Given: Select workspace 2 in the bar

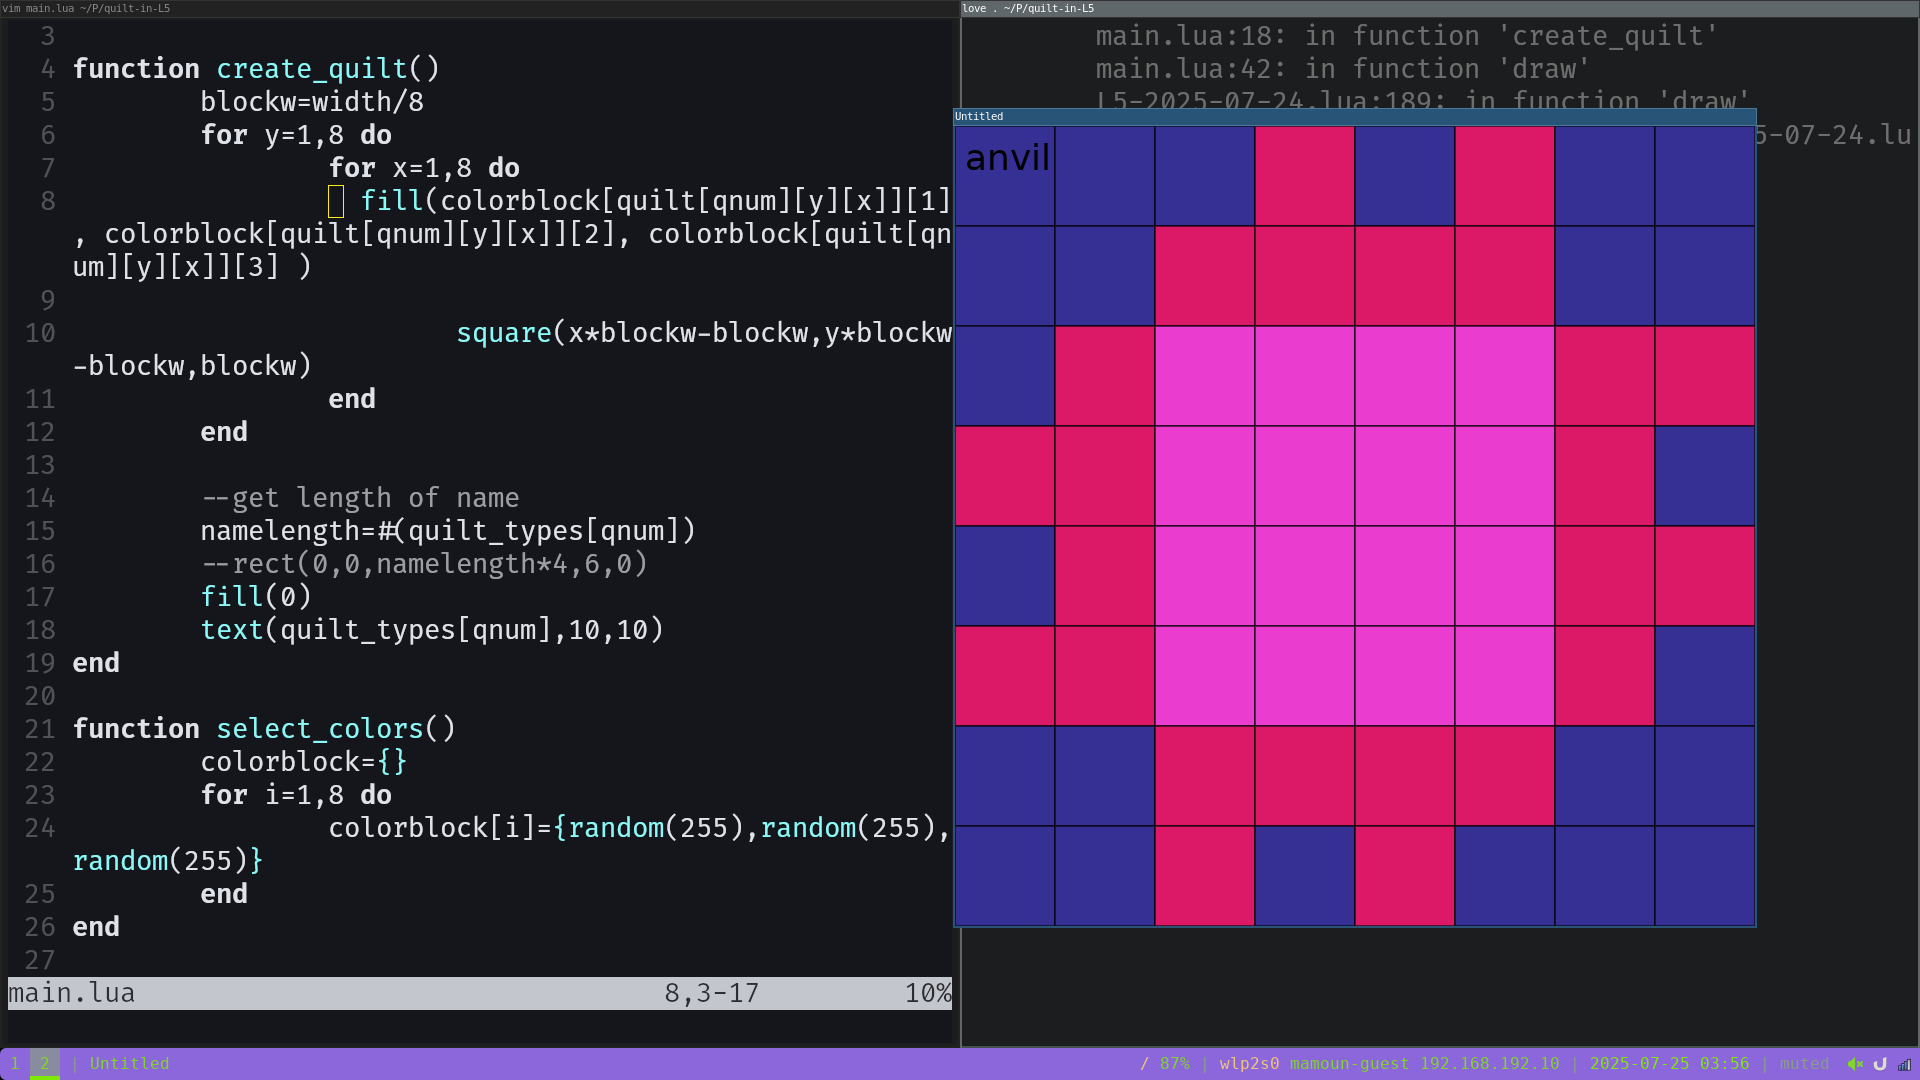Looking at the screenshot, I should 44,1064.
